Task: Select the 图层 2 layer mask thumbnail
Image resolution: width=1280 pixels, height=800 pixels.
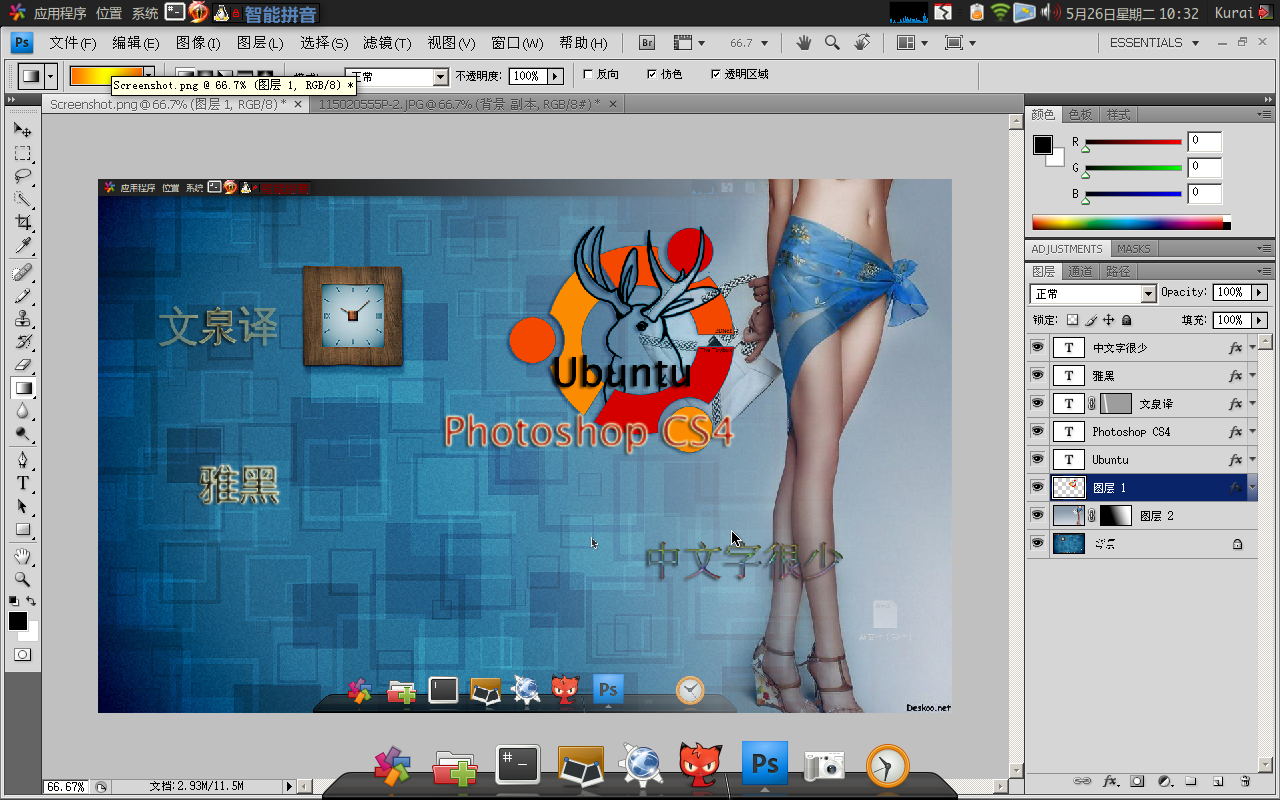Action: [x=1115, y=516]
